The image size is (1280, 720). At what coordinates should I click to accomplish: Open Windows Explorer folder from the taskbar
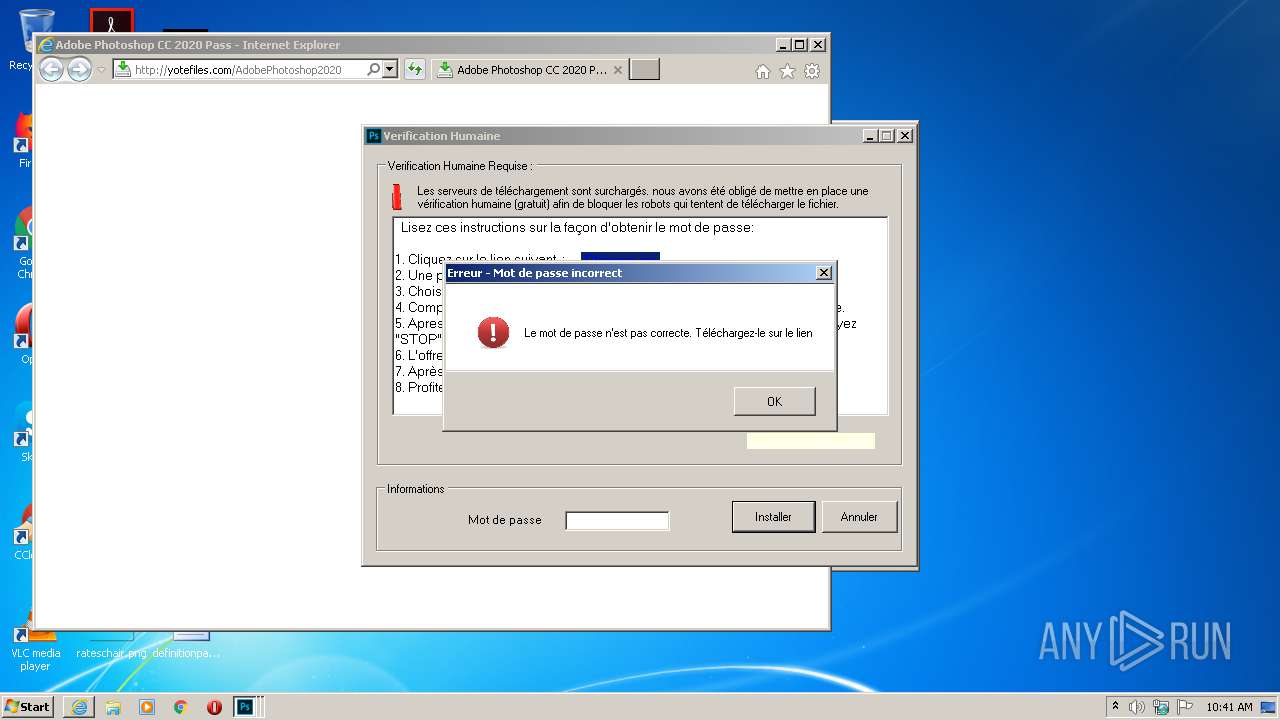113,707
